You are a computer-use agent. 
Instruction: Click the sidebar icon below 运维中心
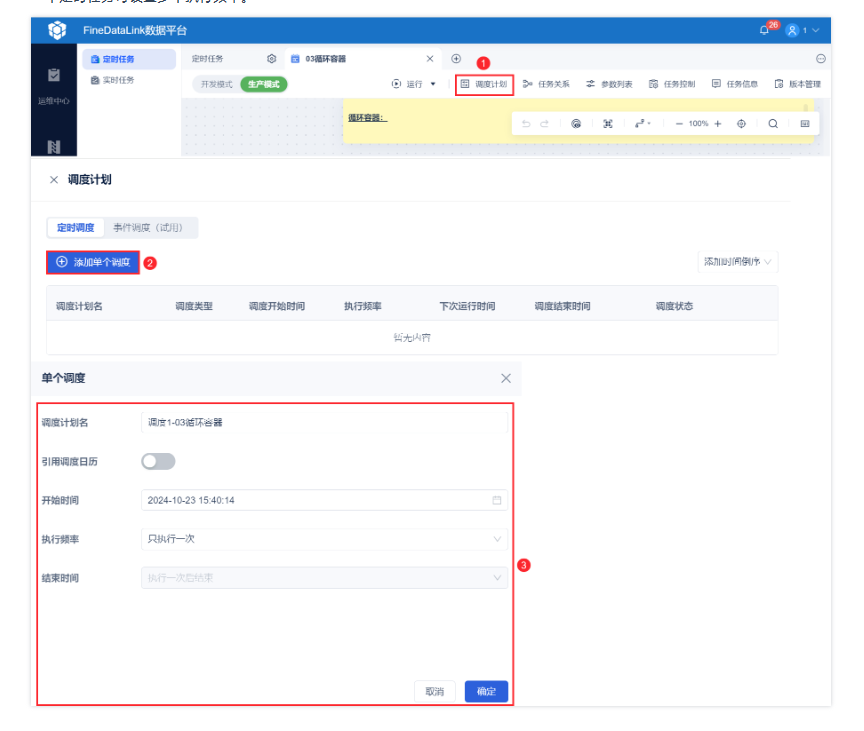53,147
